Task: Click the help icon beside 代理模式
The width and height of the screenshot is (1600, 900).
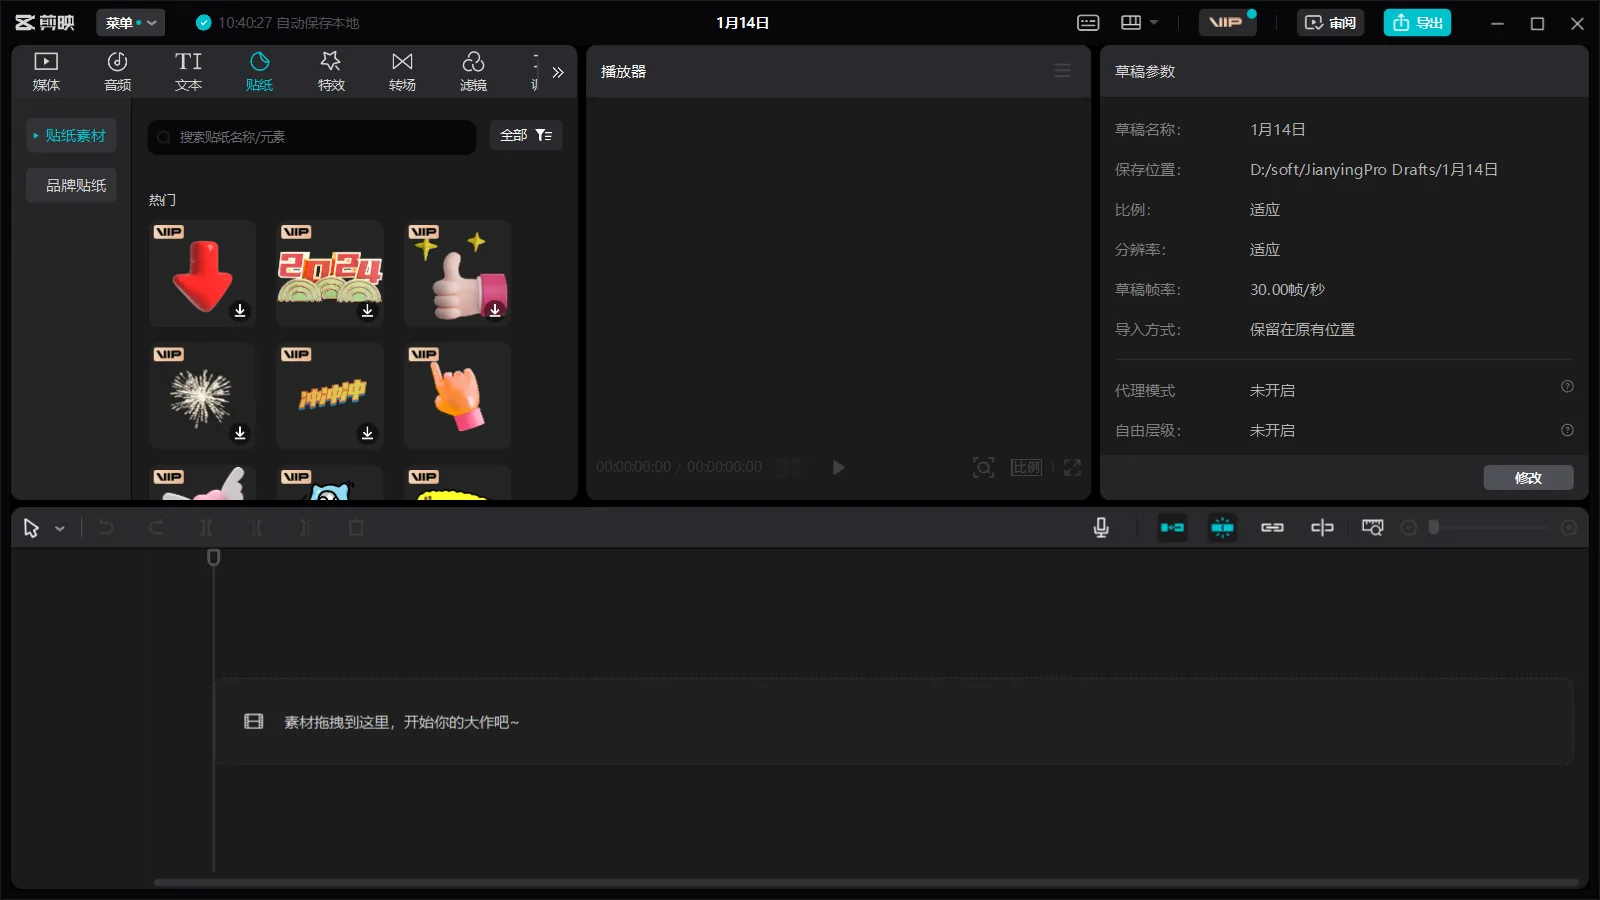Action: [x=1567, y=387]
